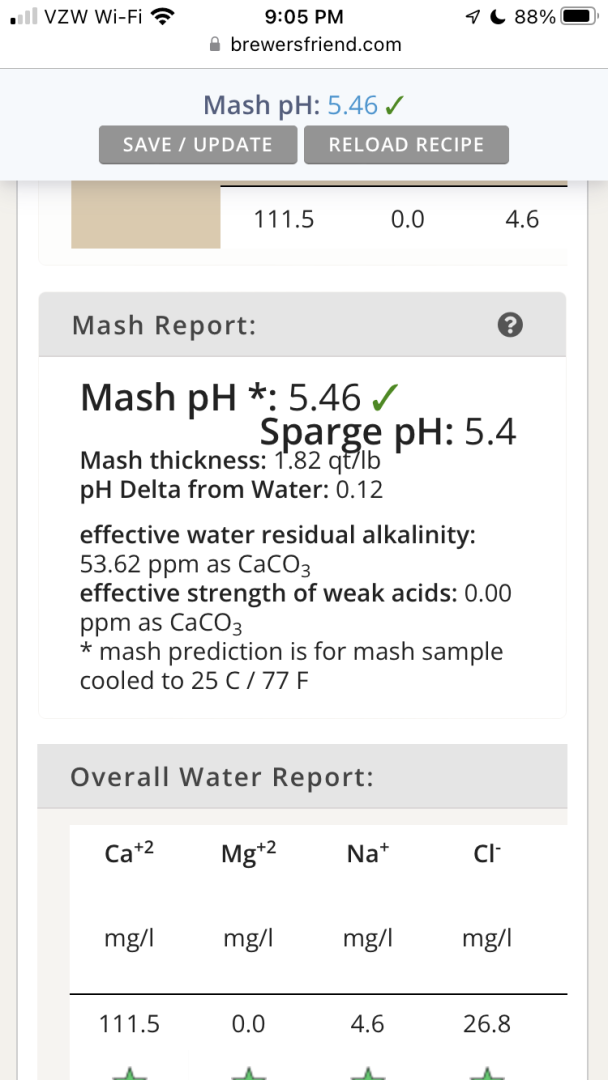The height and width of the screenshot is (1080, 608).
Task: Select the Mash Report section header
Action: click(x=164, y=325)
